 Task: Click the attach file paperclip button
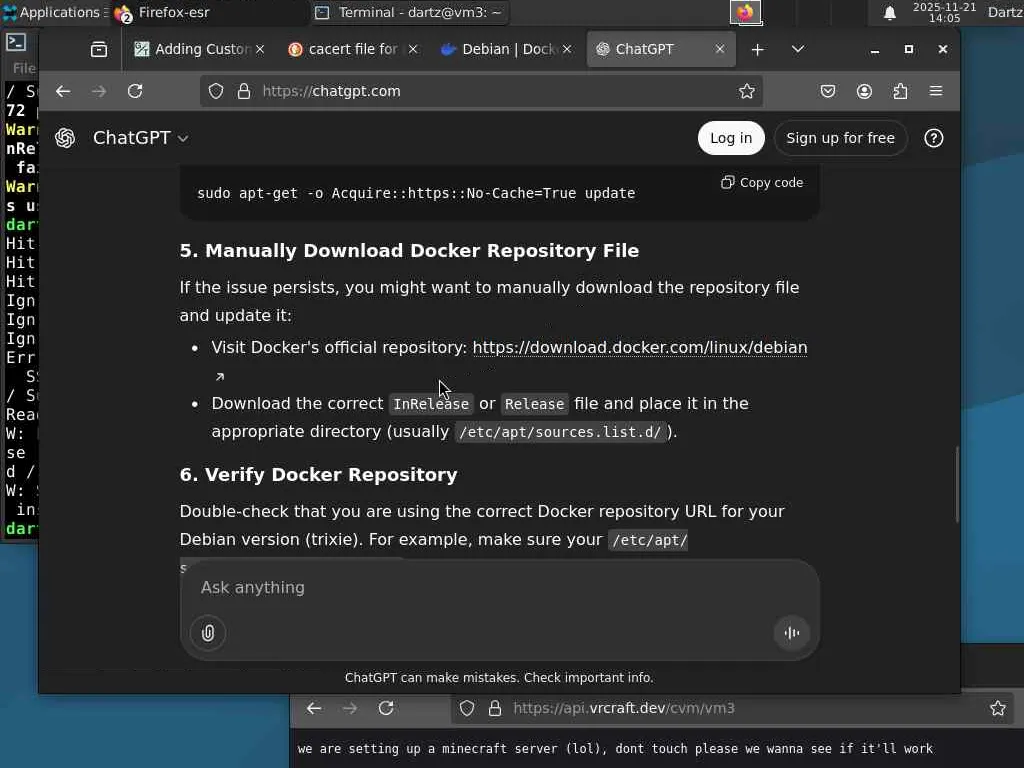click(x=208, y=632)
